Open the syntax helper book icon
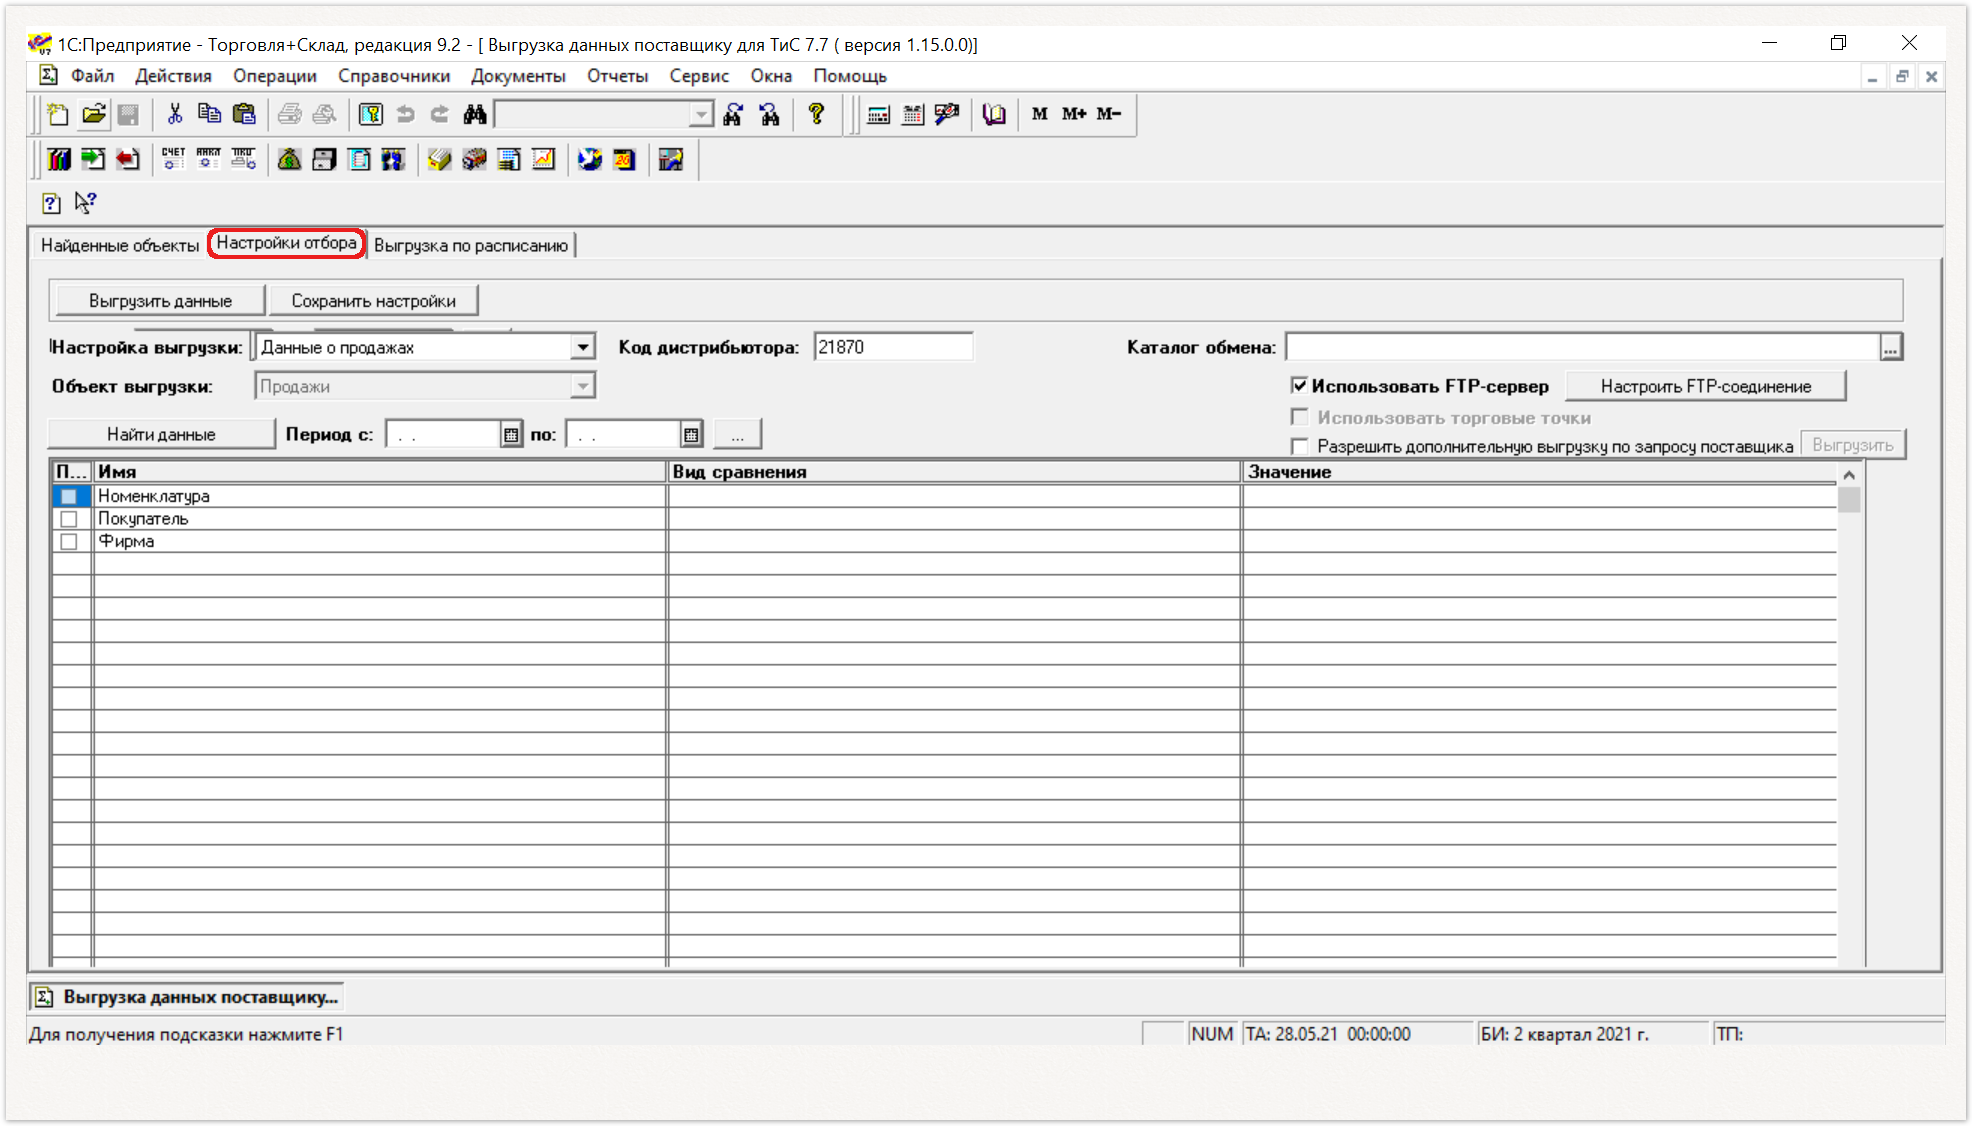Screen dimensions: 1972x1126 point(993,114)
